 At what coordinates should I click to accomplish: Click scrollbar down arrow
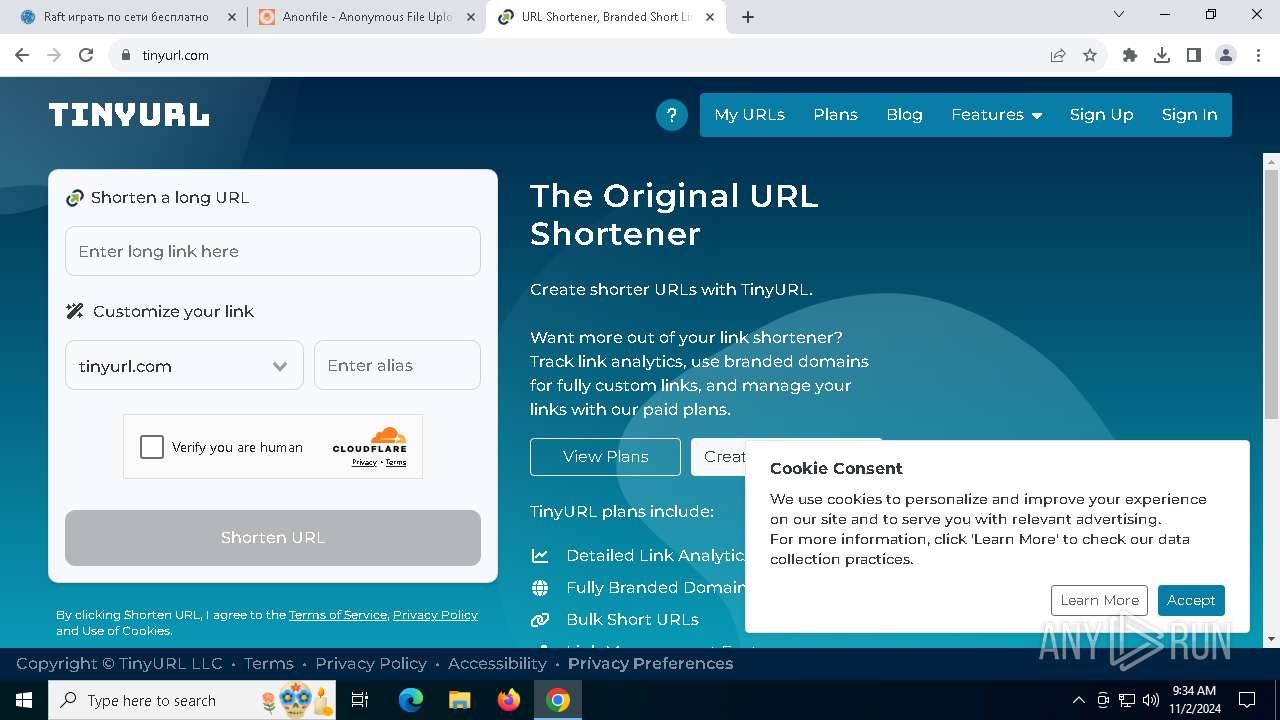click(1271, 639)
